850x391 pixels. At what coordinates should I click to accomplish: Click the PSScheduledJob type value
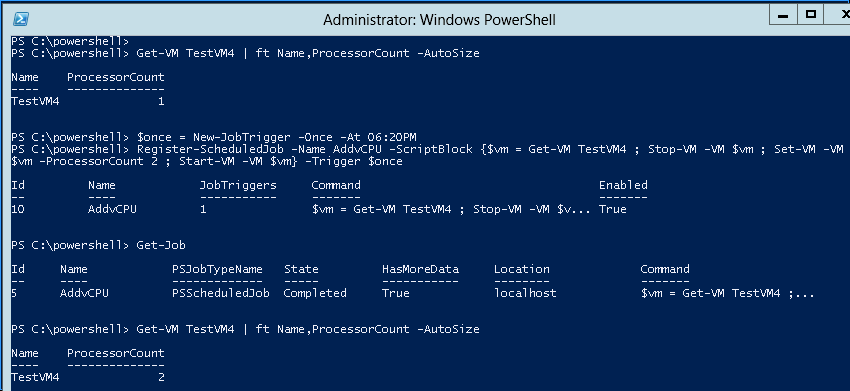(x=221, y=293)
